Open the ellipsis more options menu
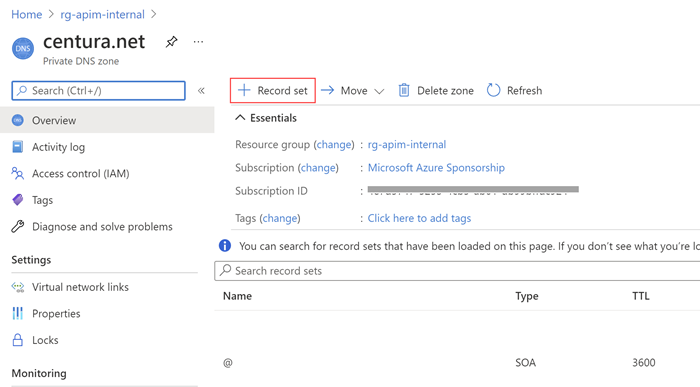700x387 pixels. (x=198, y=42)
